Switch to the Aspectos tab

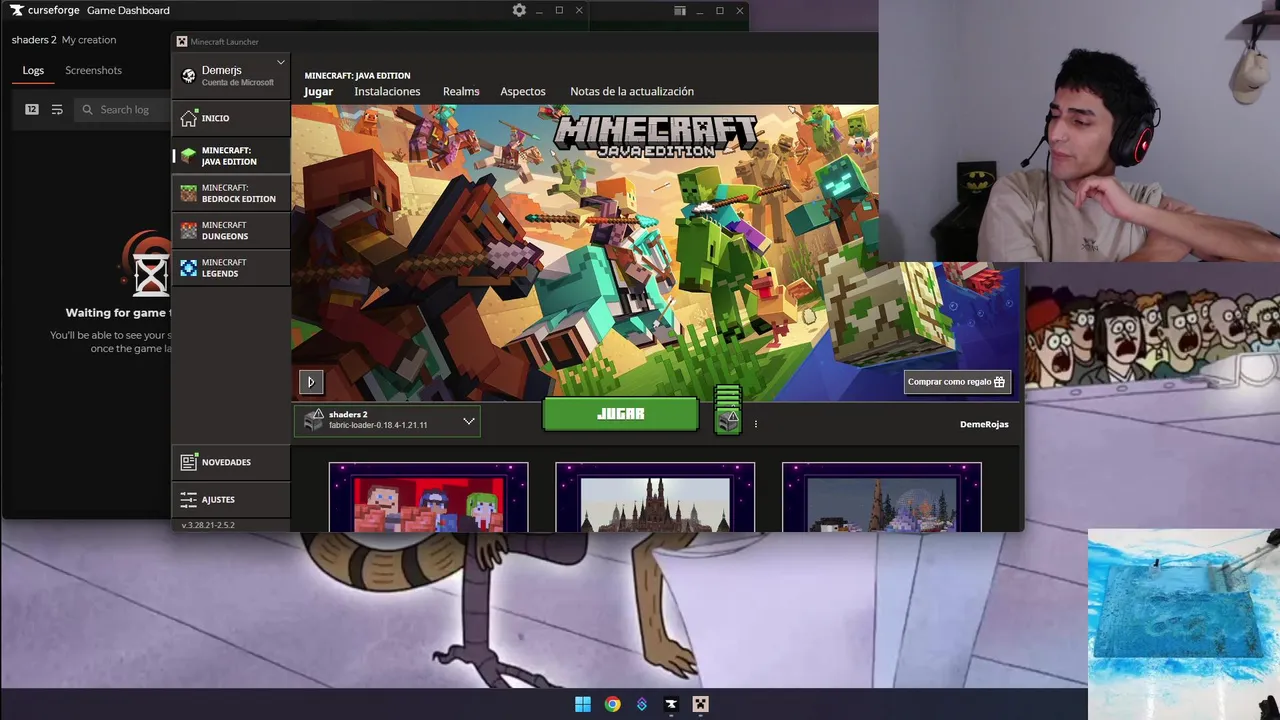click(x=523, y=92)
